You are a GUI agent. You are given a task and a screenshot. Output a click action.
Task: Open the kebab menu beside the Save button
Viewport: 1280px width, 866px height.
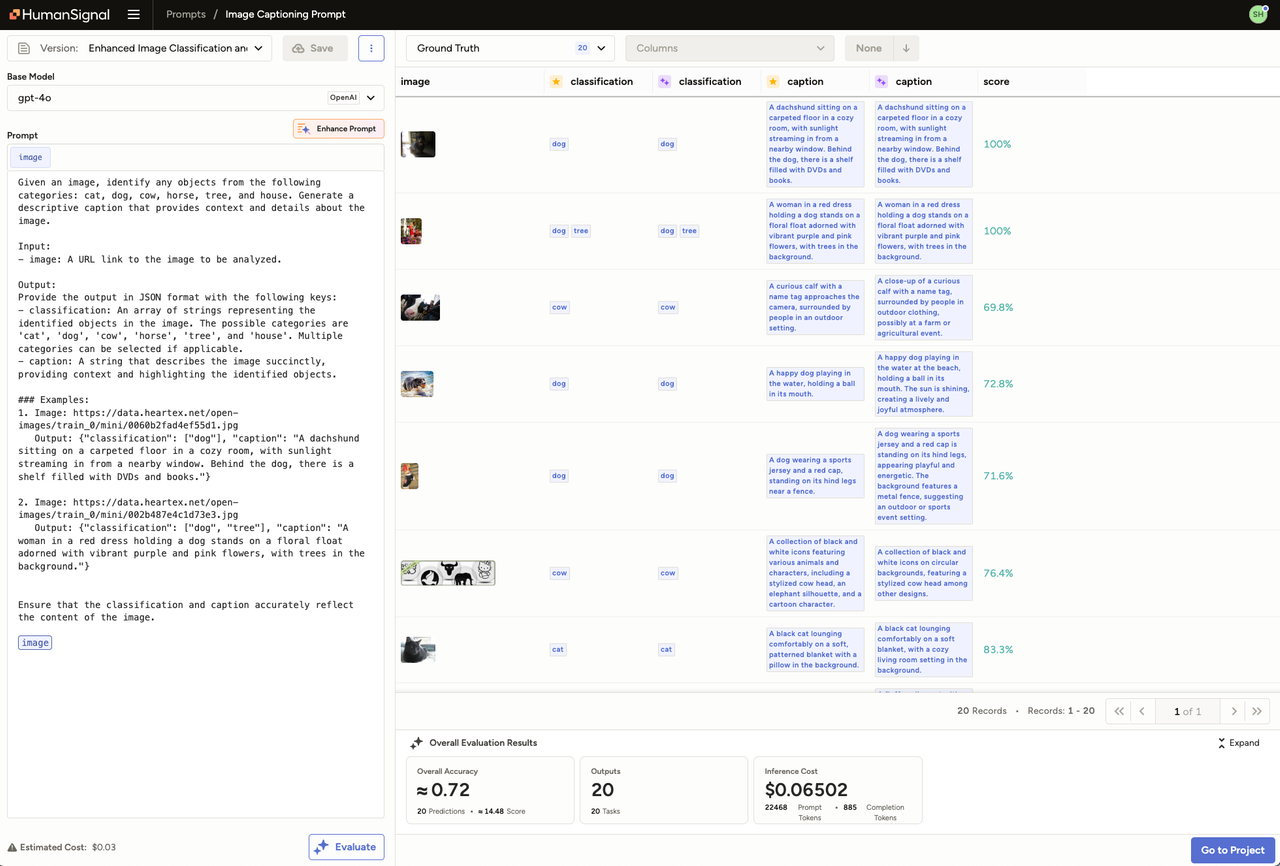pos(371,48)
